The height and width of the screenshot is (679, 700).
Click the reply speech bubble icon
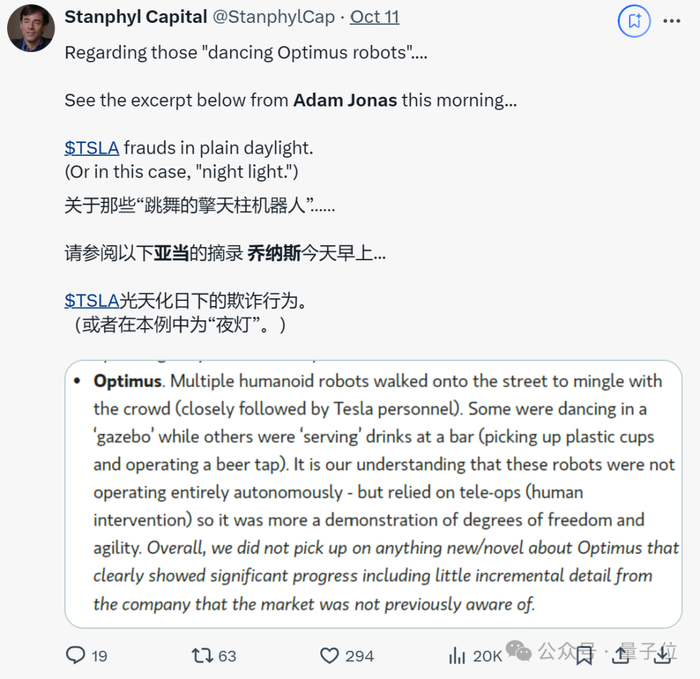point(75,655)
